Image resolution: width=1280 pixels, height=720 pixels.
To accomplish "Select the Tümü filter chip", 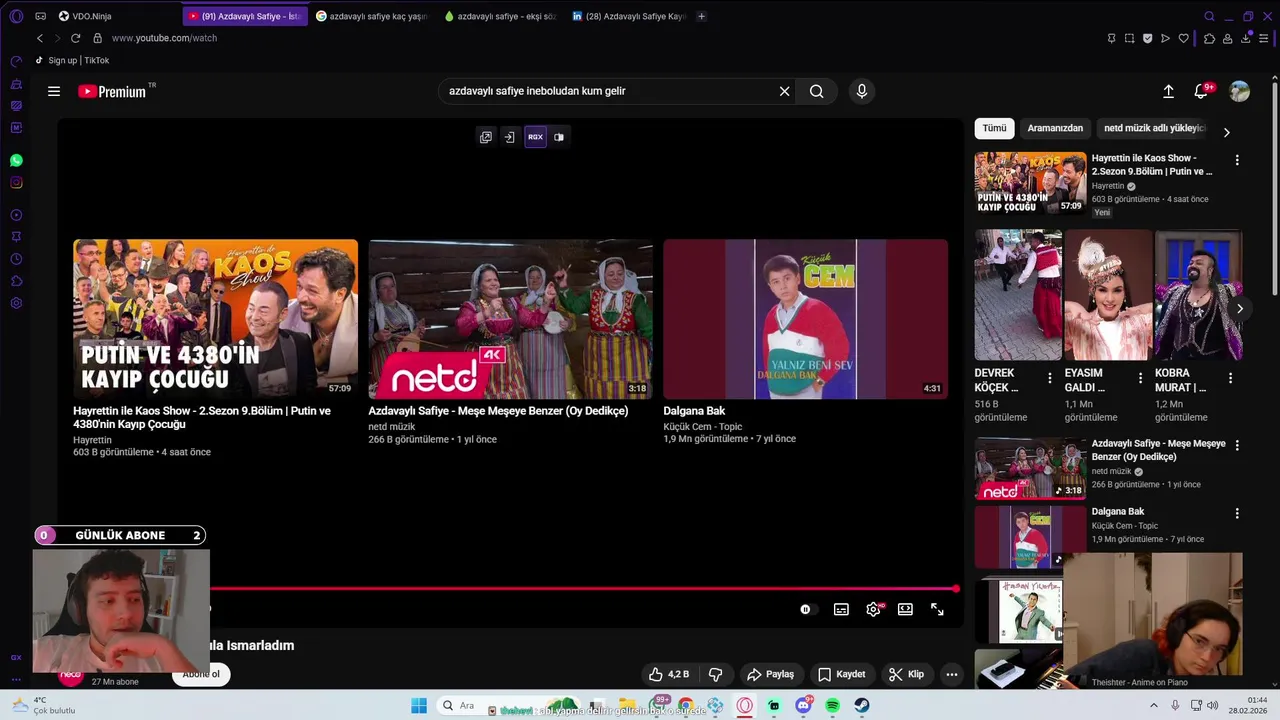I will click(x=994, y=128).
